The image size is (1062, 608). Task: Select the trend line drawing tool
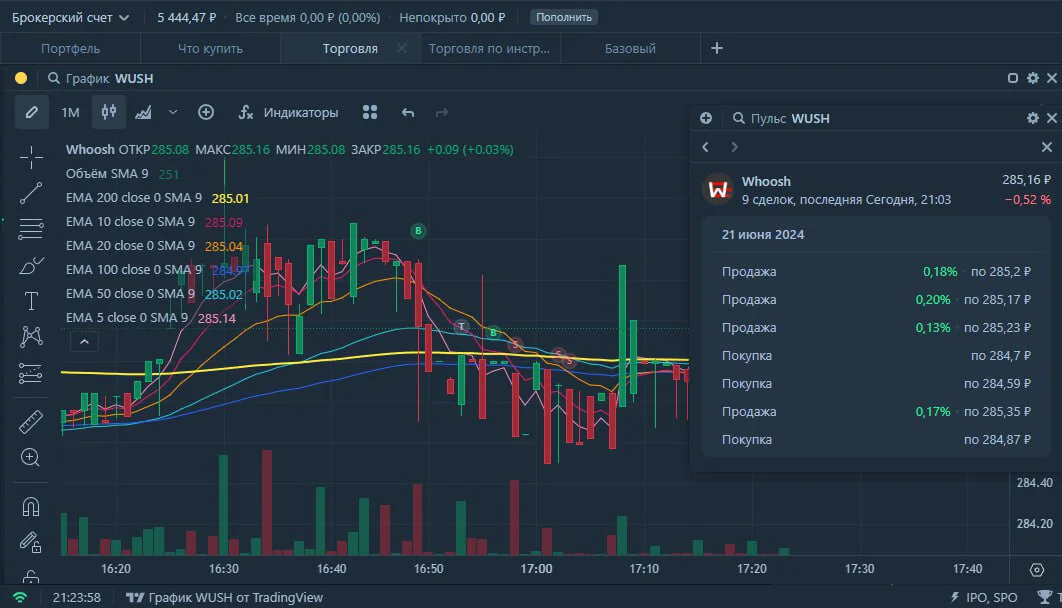[31, 193]
